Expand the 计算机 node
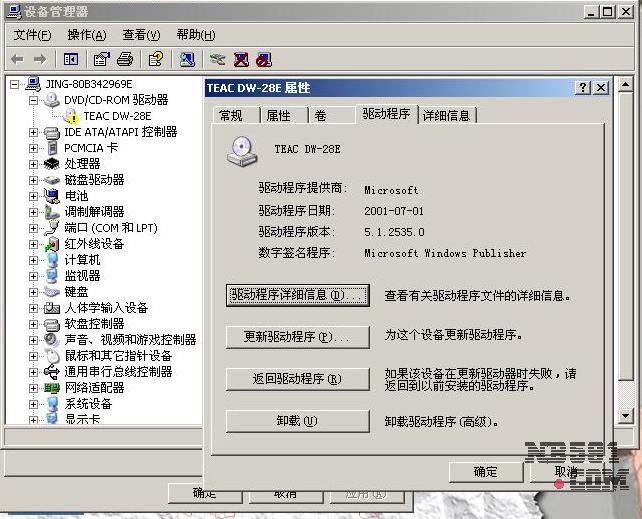This screenshot has height=519, width=642. [x=34, y=260]
